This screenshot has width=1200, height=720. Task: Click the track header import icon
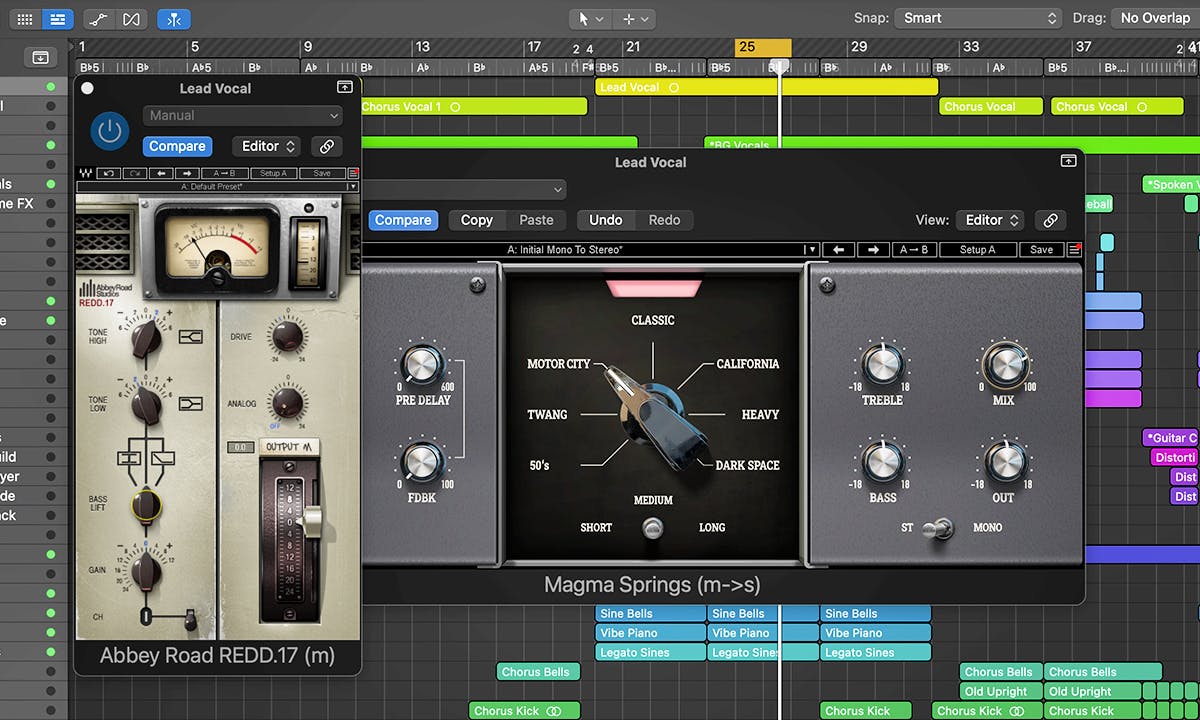pyautogui.click(x=40, y=58)
